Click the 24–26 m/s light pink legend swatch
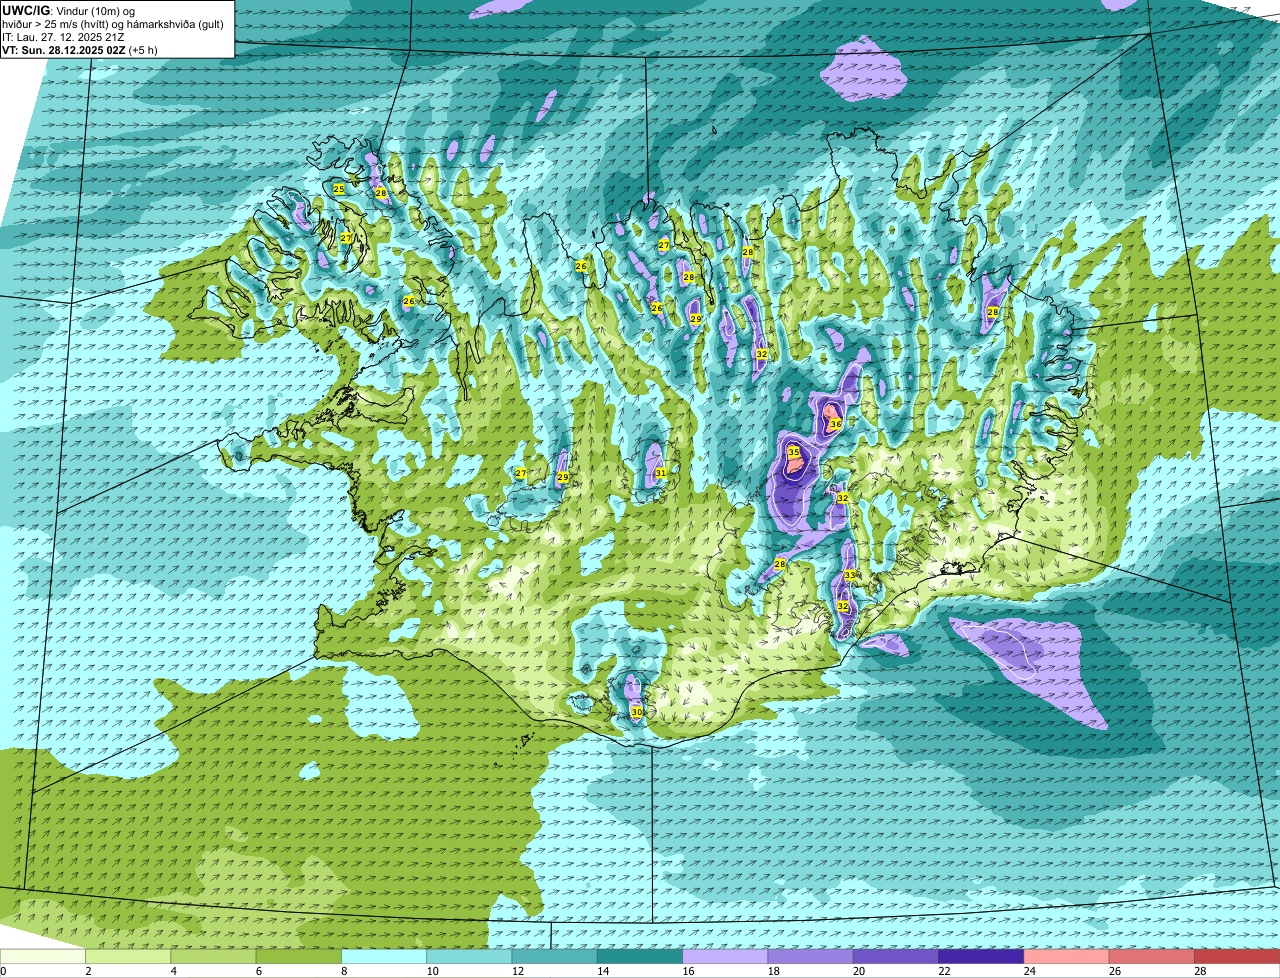The width and height of the screenshot is (1280, 978). click(1067, 956)
